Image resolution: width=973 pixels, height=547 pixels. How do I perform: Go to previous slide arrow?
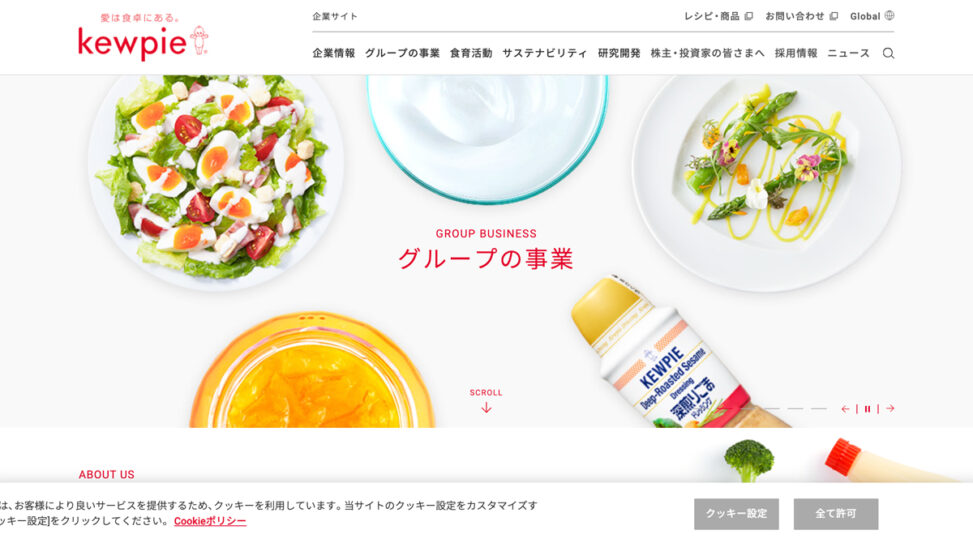coord(845,409)
